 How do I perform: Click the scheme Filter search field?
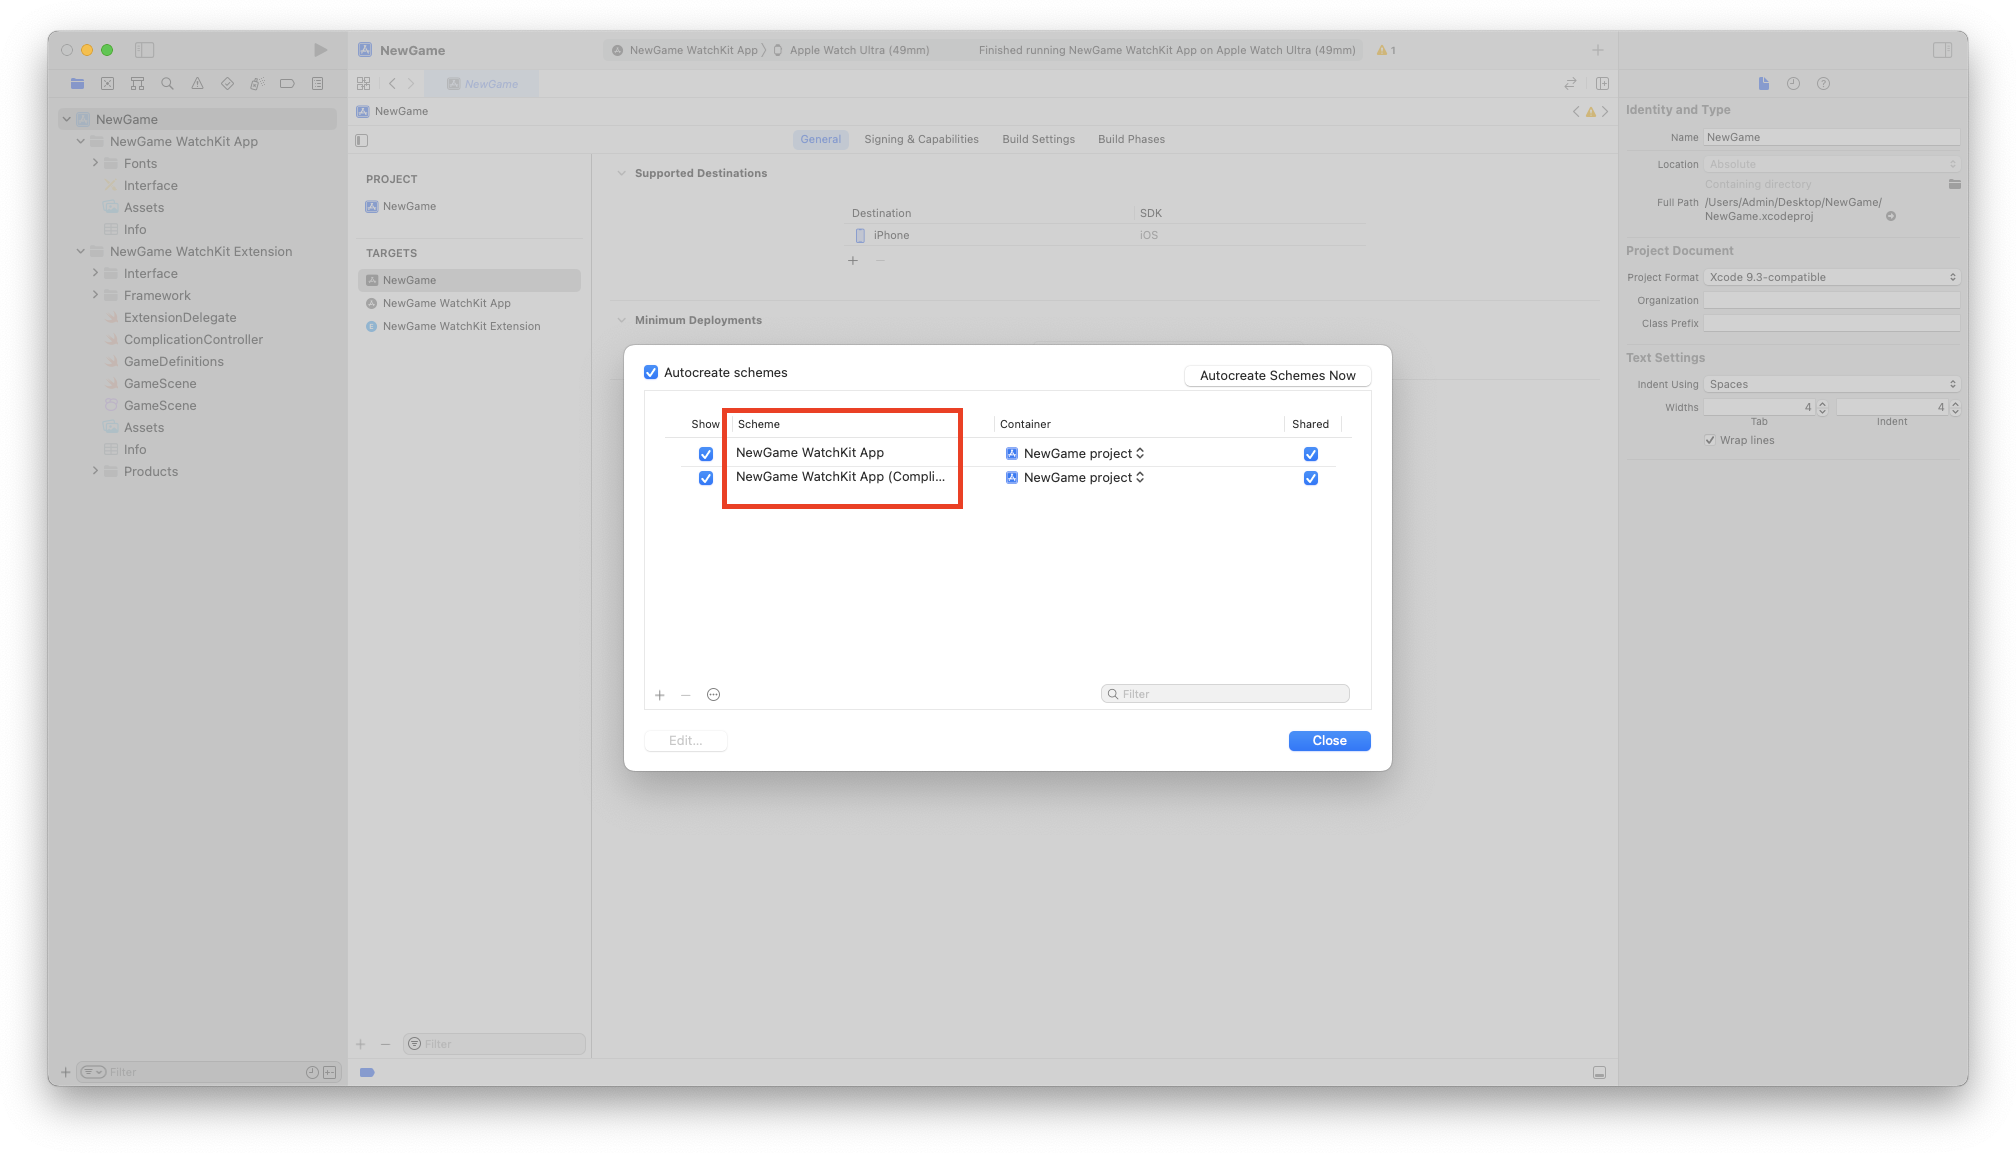(x=1225, y=694)
